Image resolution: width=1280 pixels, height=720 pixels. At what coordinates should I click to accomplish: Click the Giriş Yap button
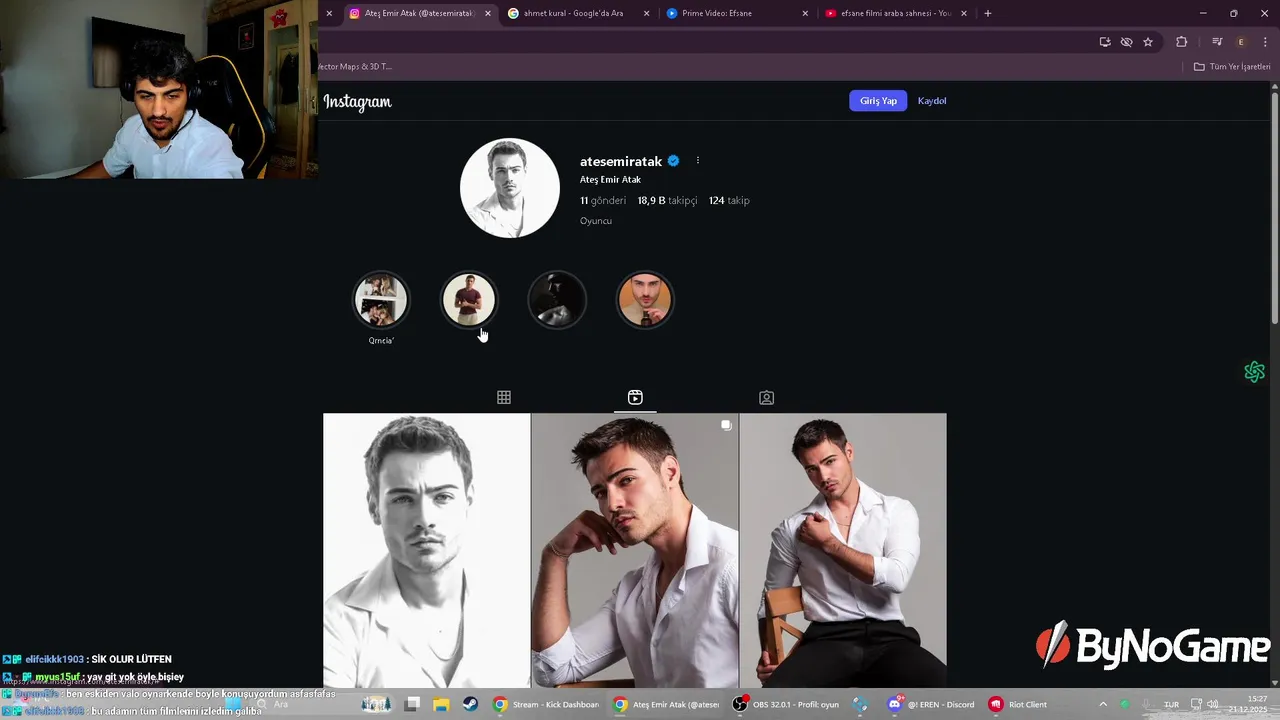878,101
